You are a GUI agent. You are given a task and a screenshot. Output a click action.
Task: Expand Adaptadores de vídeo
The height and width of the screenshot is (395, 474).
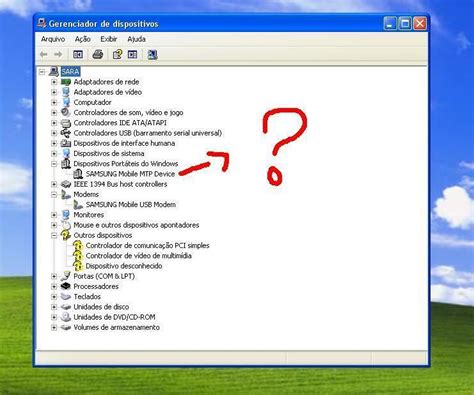tap(54, 92)
